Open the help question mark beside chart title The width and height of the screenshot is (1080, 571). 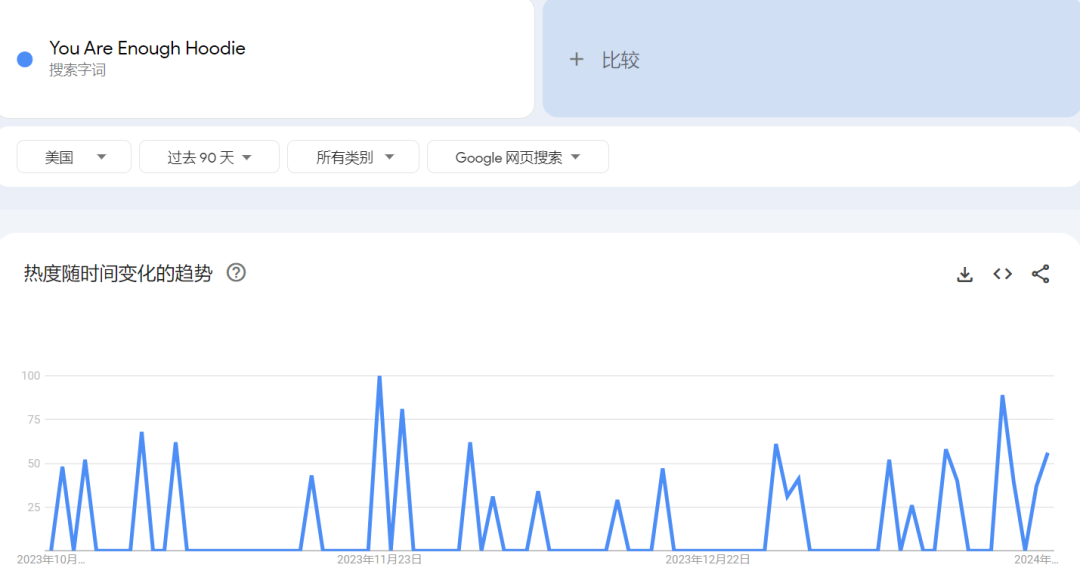tap(236, 273)
